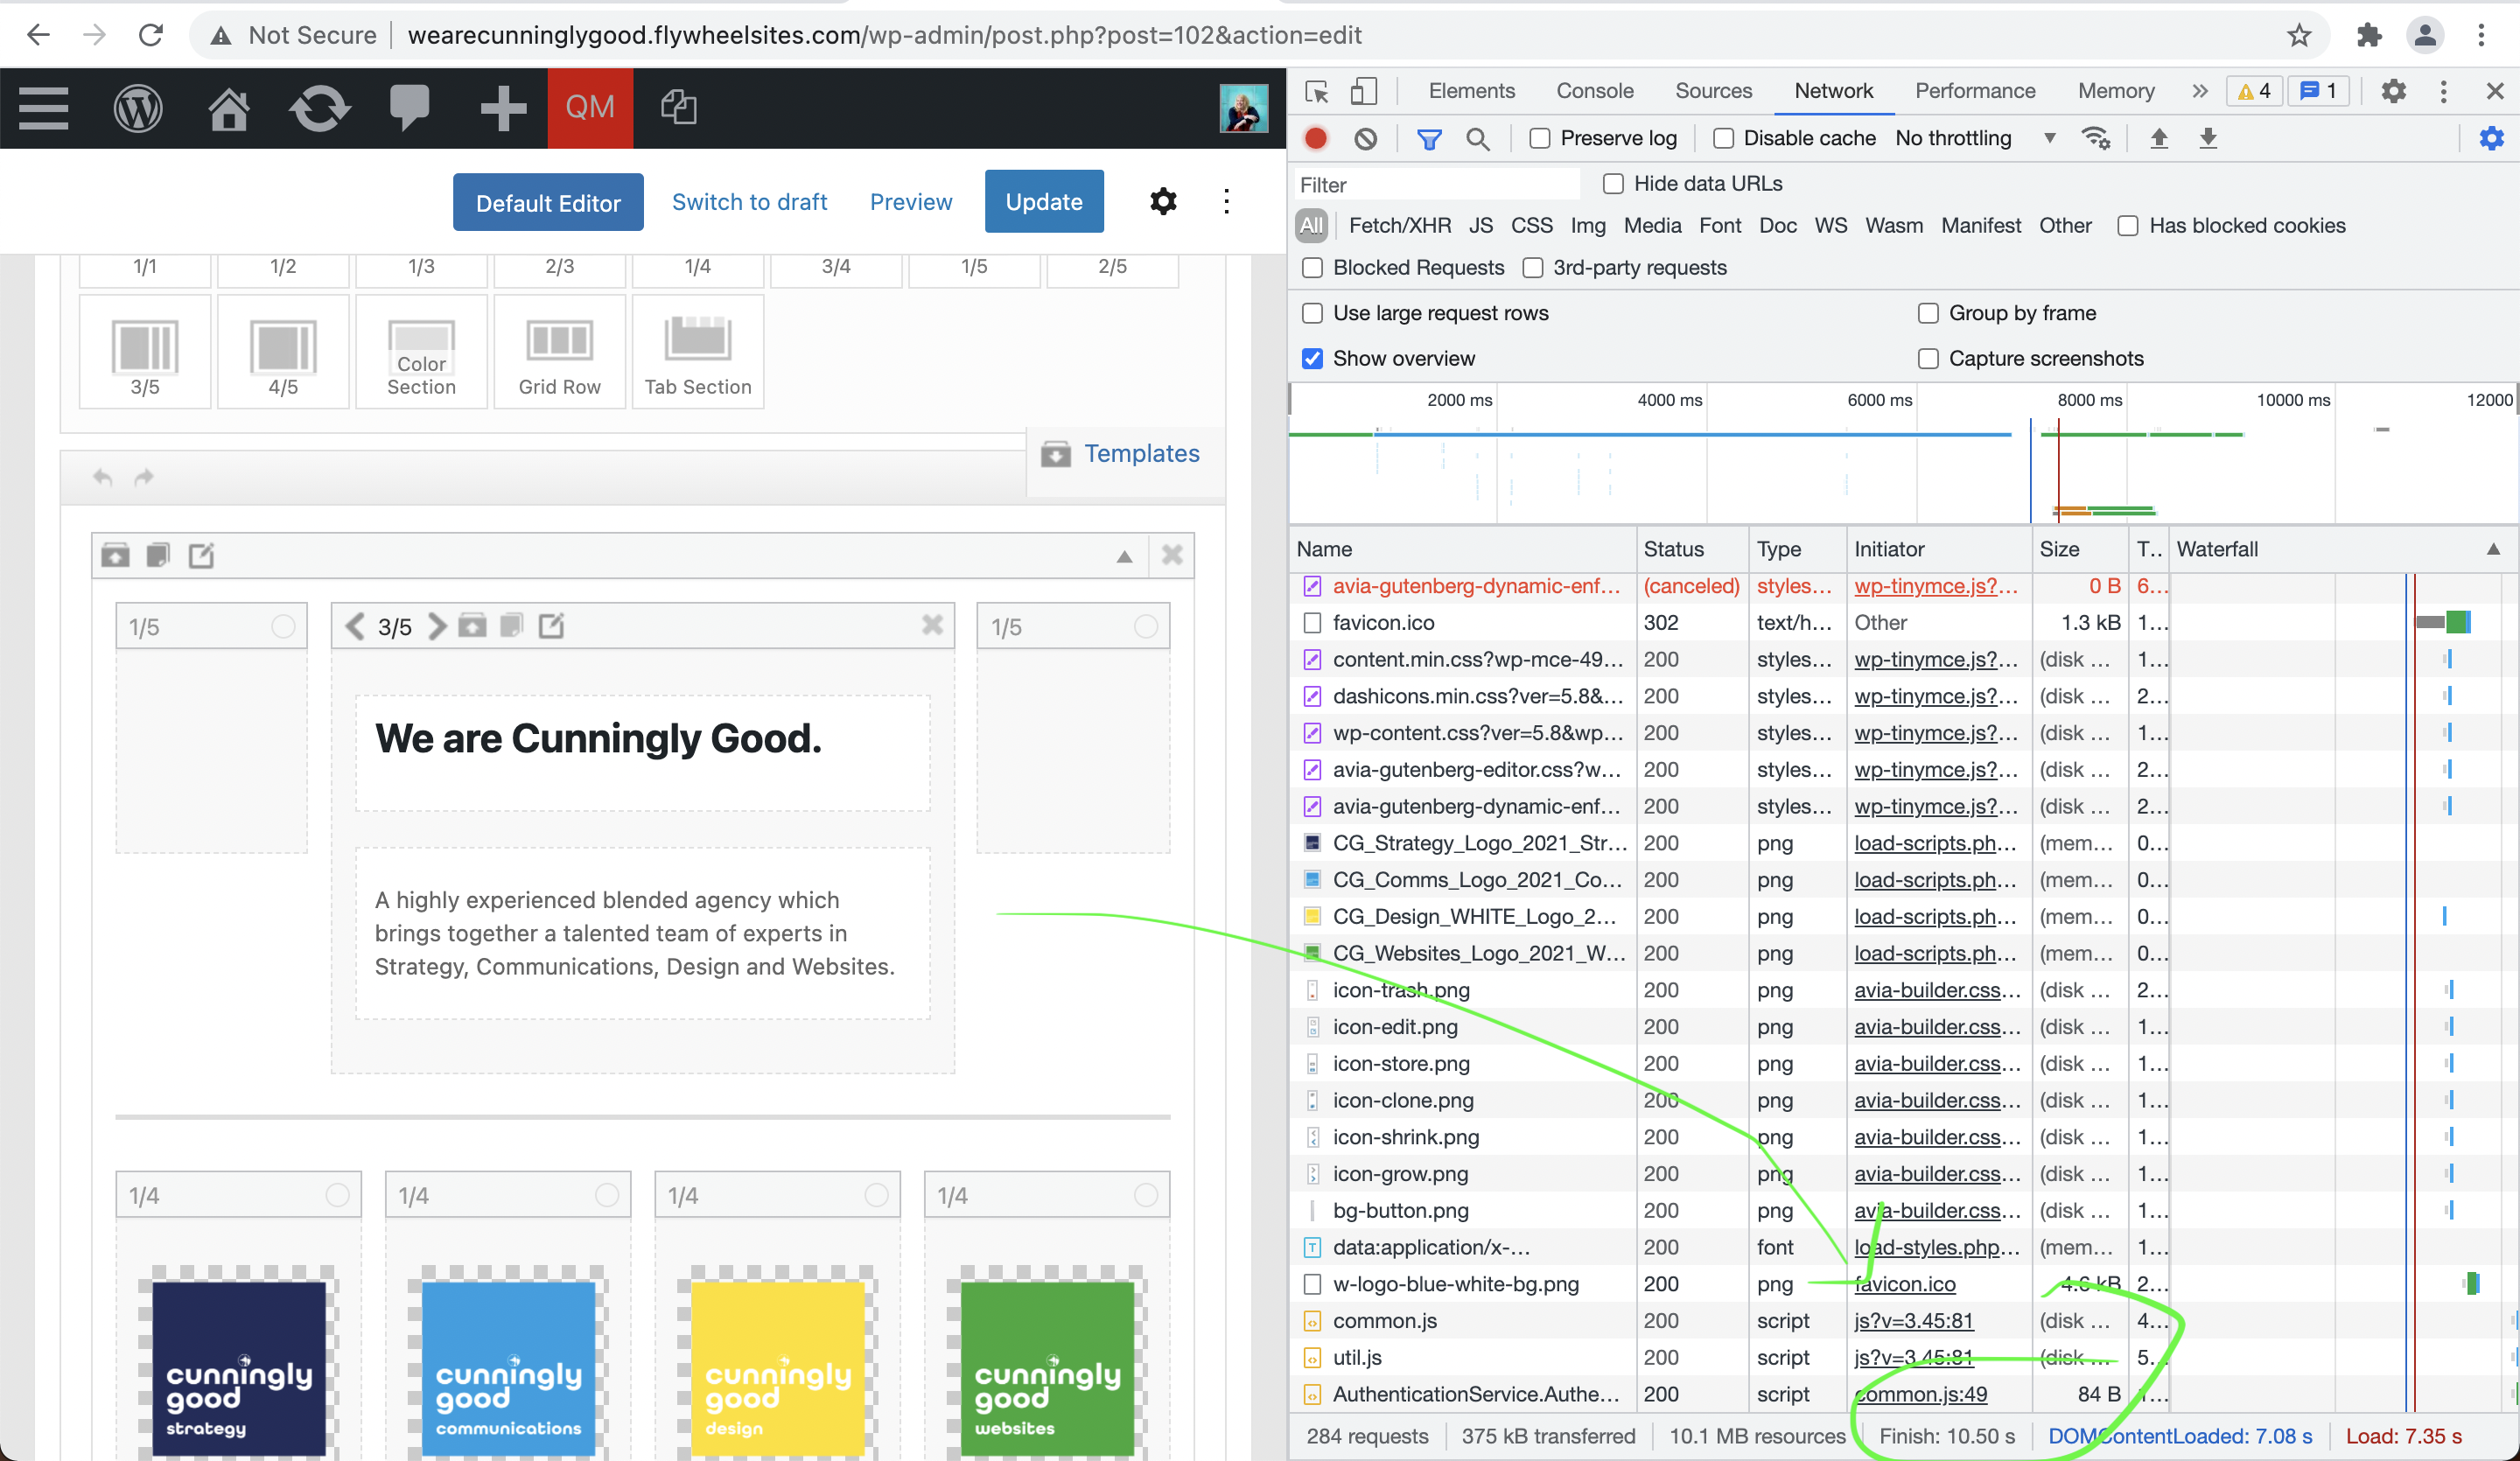
Task: Switch to Performance tab
Action: point(1974,91)
